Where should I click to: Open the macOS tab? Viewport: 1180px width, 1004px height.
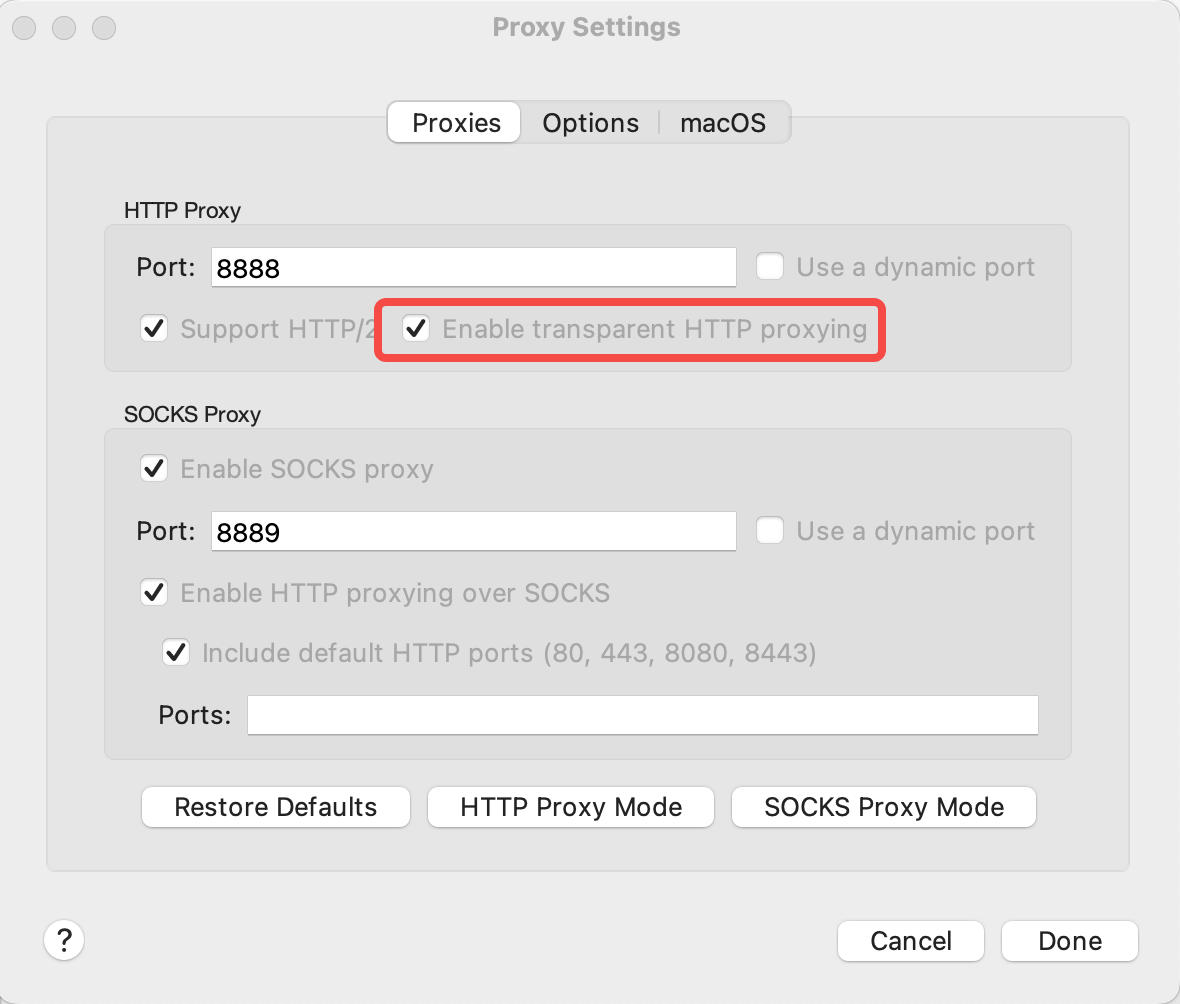(722, 123)
